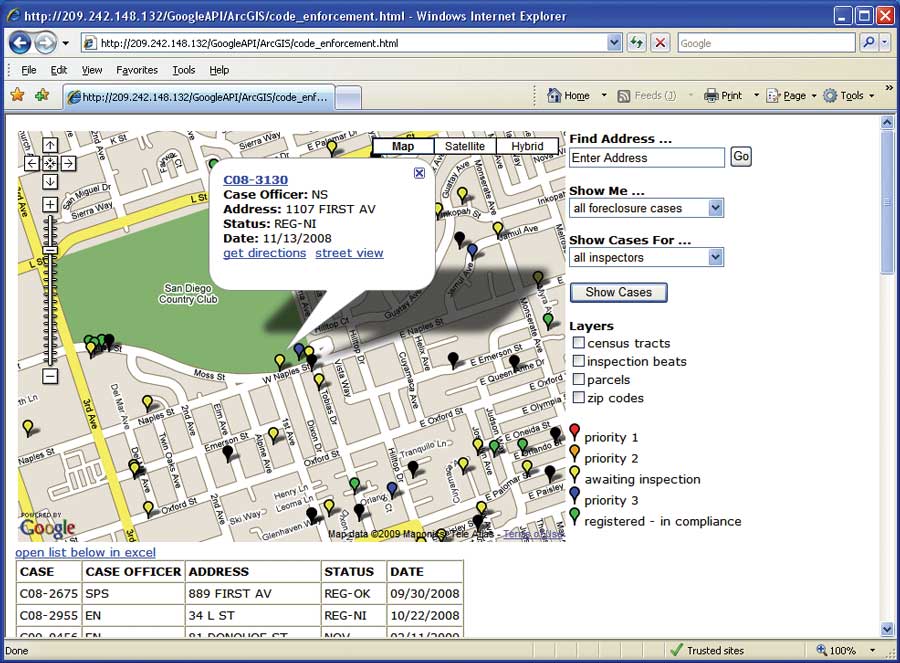The height and width of the screenshot is (663, 900).
Task: Pan the map up with the arrow
Action: (50, 145)
